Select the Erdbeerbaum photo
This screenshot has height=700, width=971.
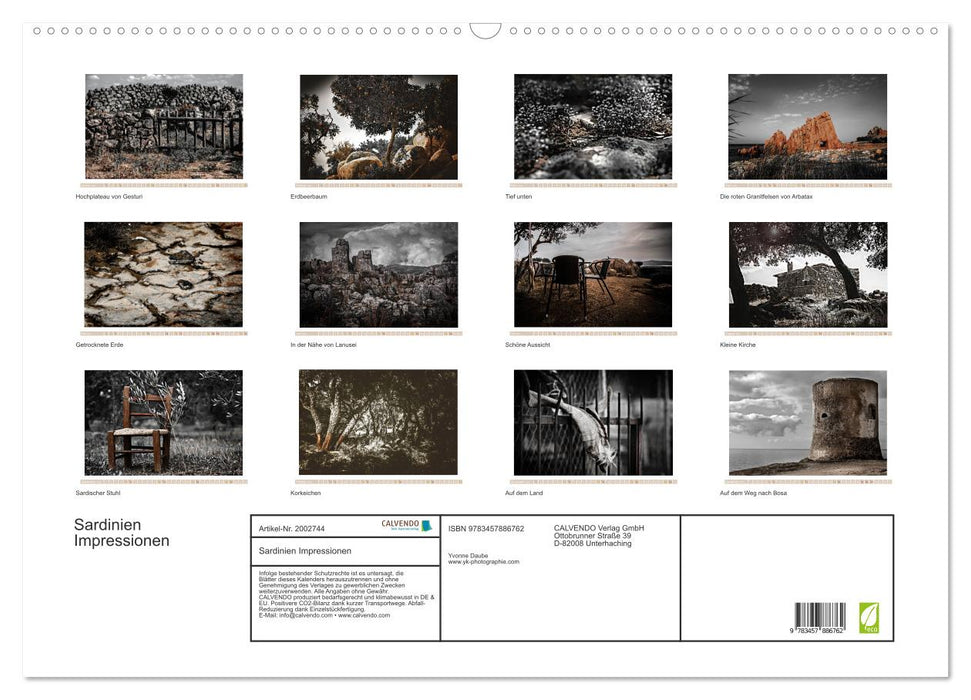click(x=379, y=127)
